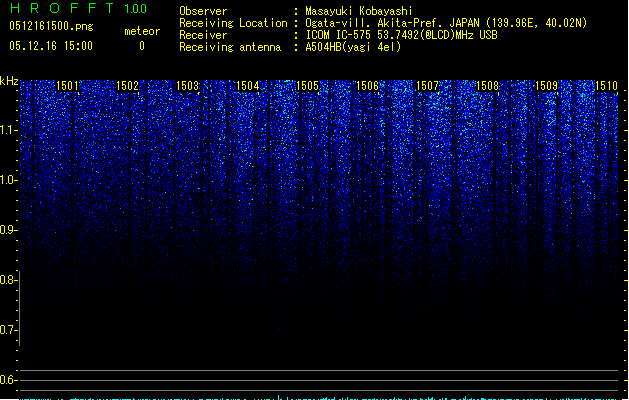Click the 1.0 kHz frequency axis label
This screenshot has height=400, width=629.
[x=8, y=180]
